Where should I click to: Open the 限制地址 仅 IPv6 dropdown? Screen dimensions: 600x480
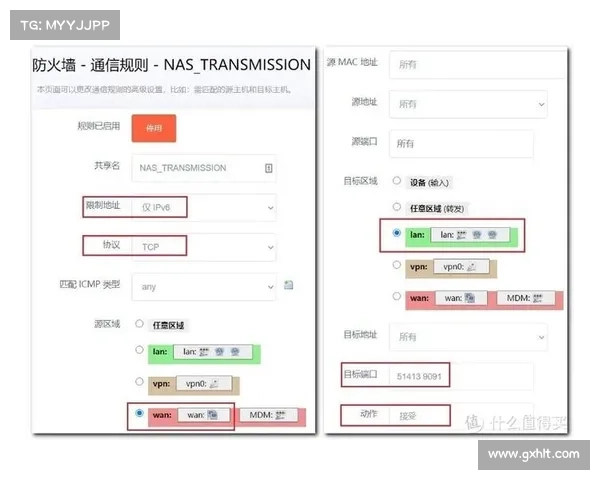pyautogui.click(x=204, y=207)
